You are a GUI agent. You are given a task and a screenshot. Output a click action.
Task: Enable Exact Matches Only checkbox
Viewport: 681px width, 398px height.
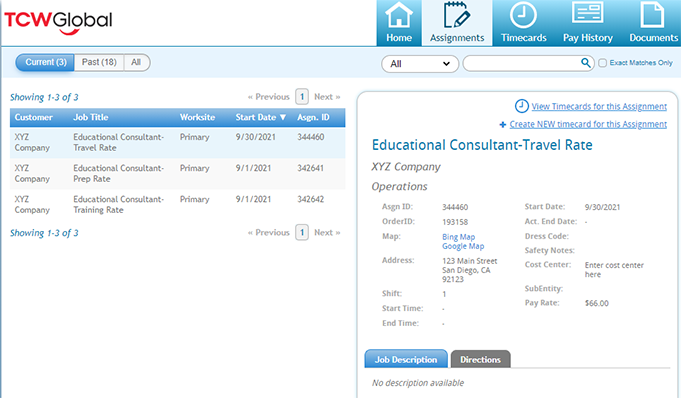coord(602,63)
